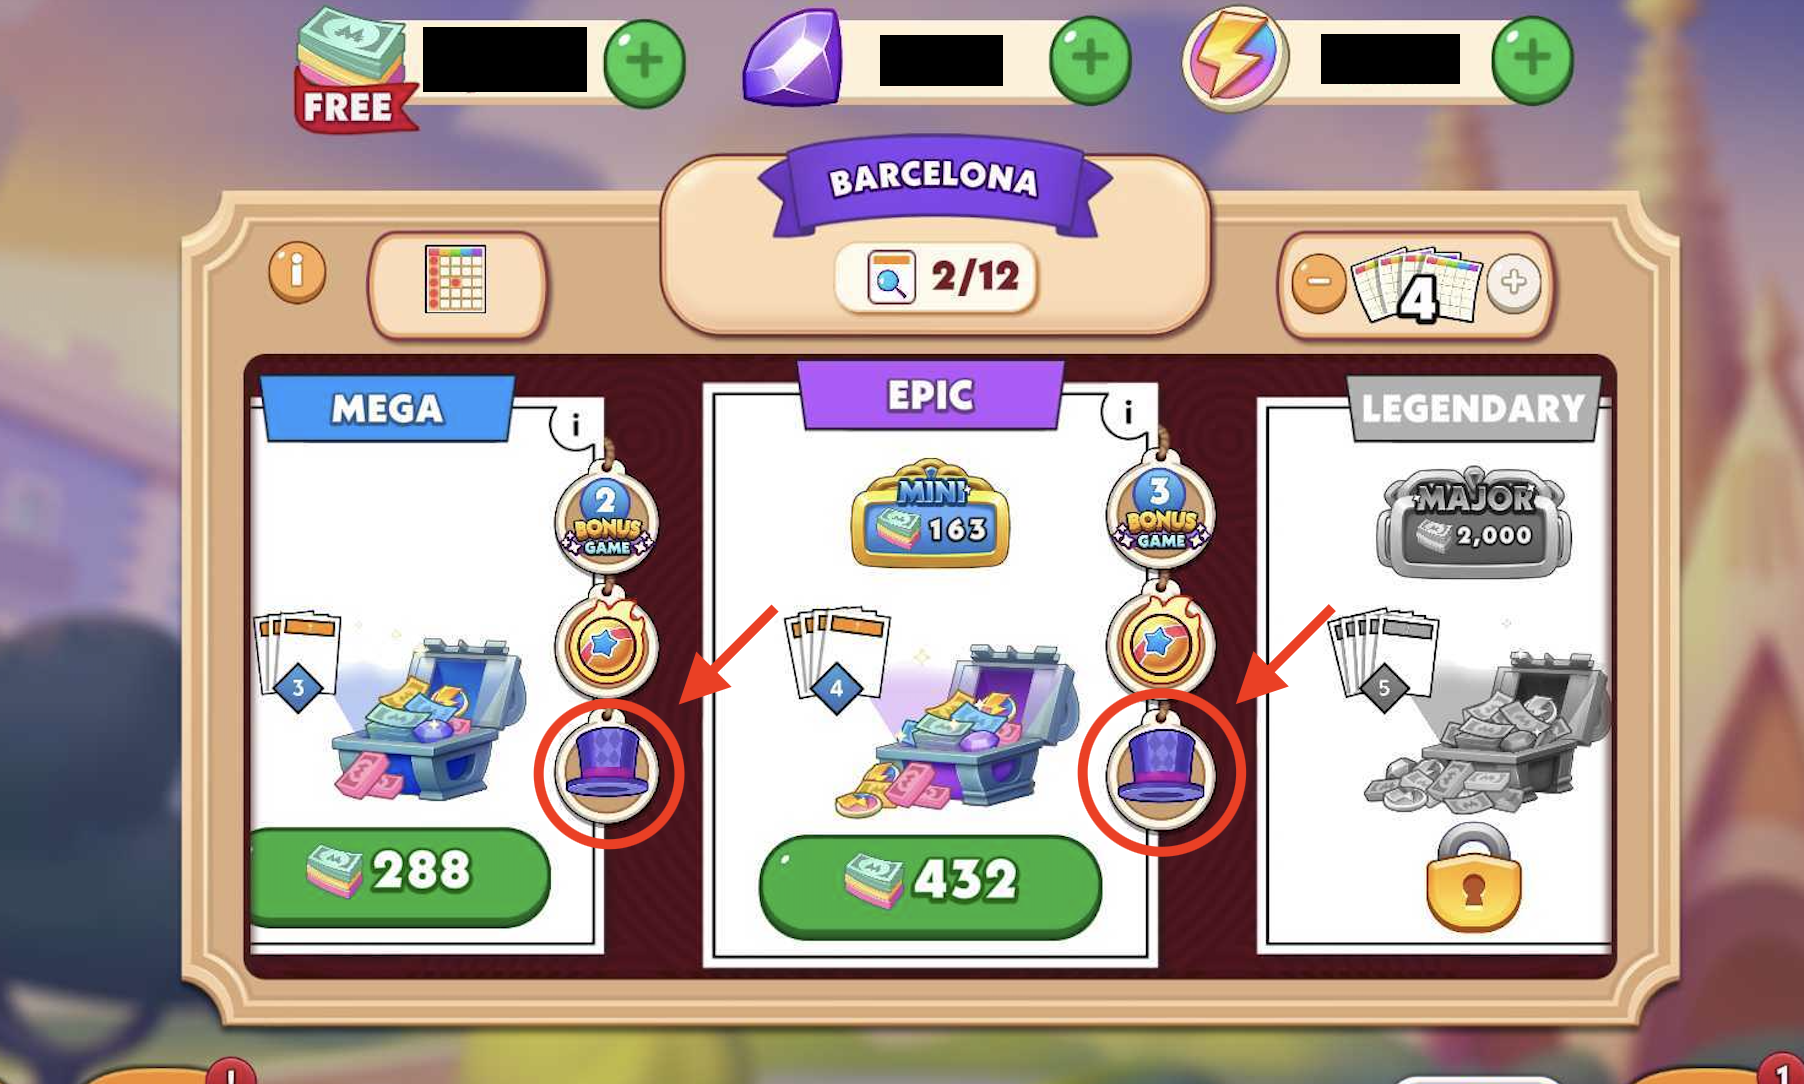
Task: Open the orange info icon
Action: click(297, 272)
